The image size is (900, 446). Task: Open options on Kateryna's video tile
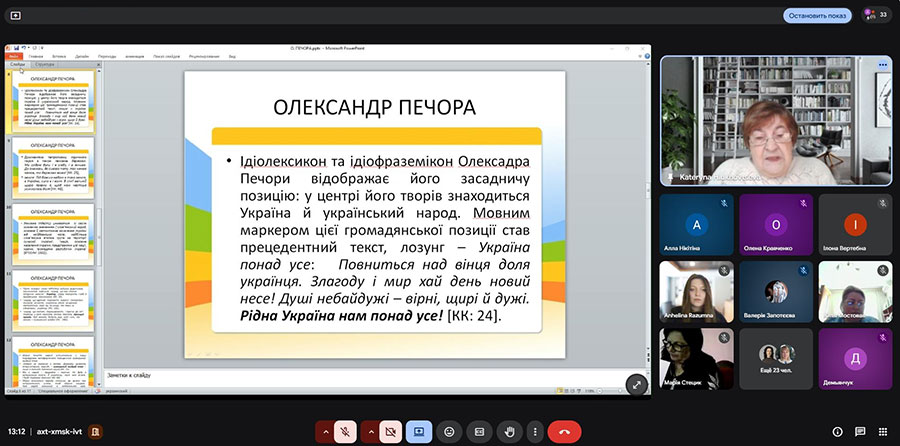point(882,65)
